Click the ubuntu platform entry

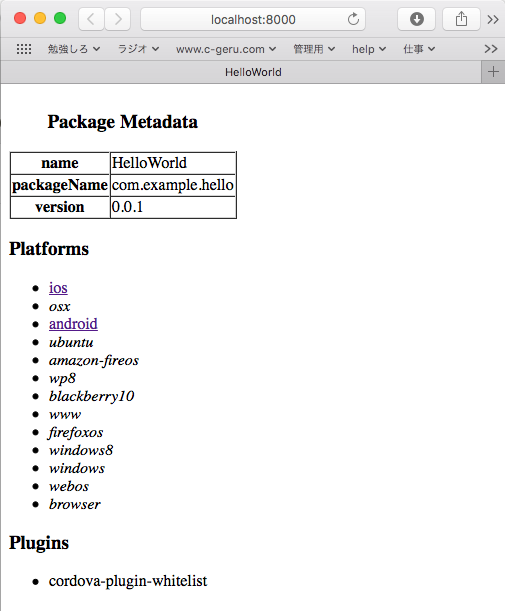point(71,342)
